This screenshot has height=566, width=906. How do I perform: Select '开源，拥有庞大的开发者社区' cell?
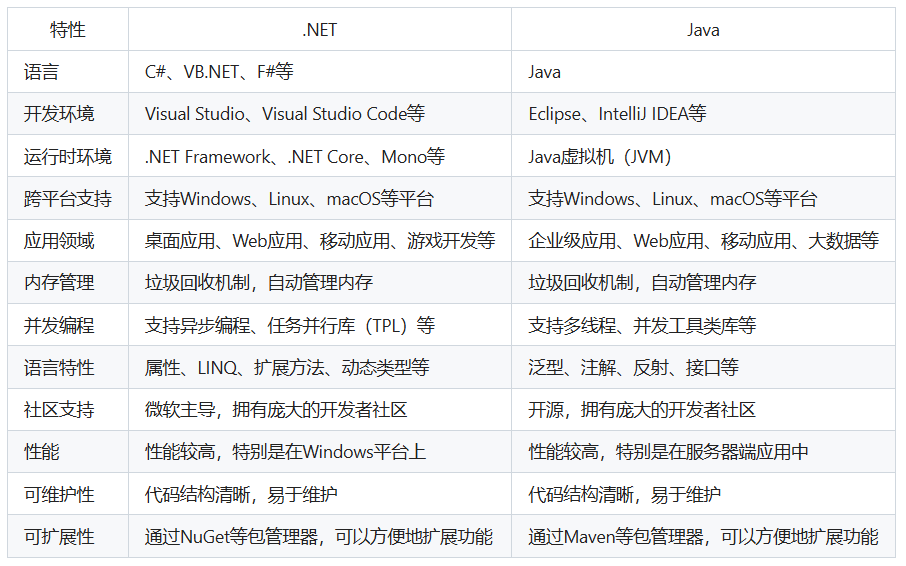pyautogui.click(x=703, y=409)
